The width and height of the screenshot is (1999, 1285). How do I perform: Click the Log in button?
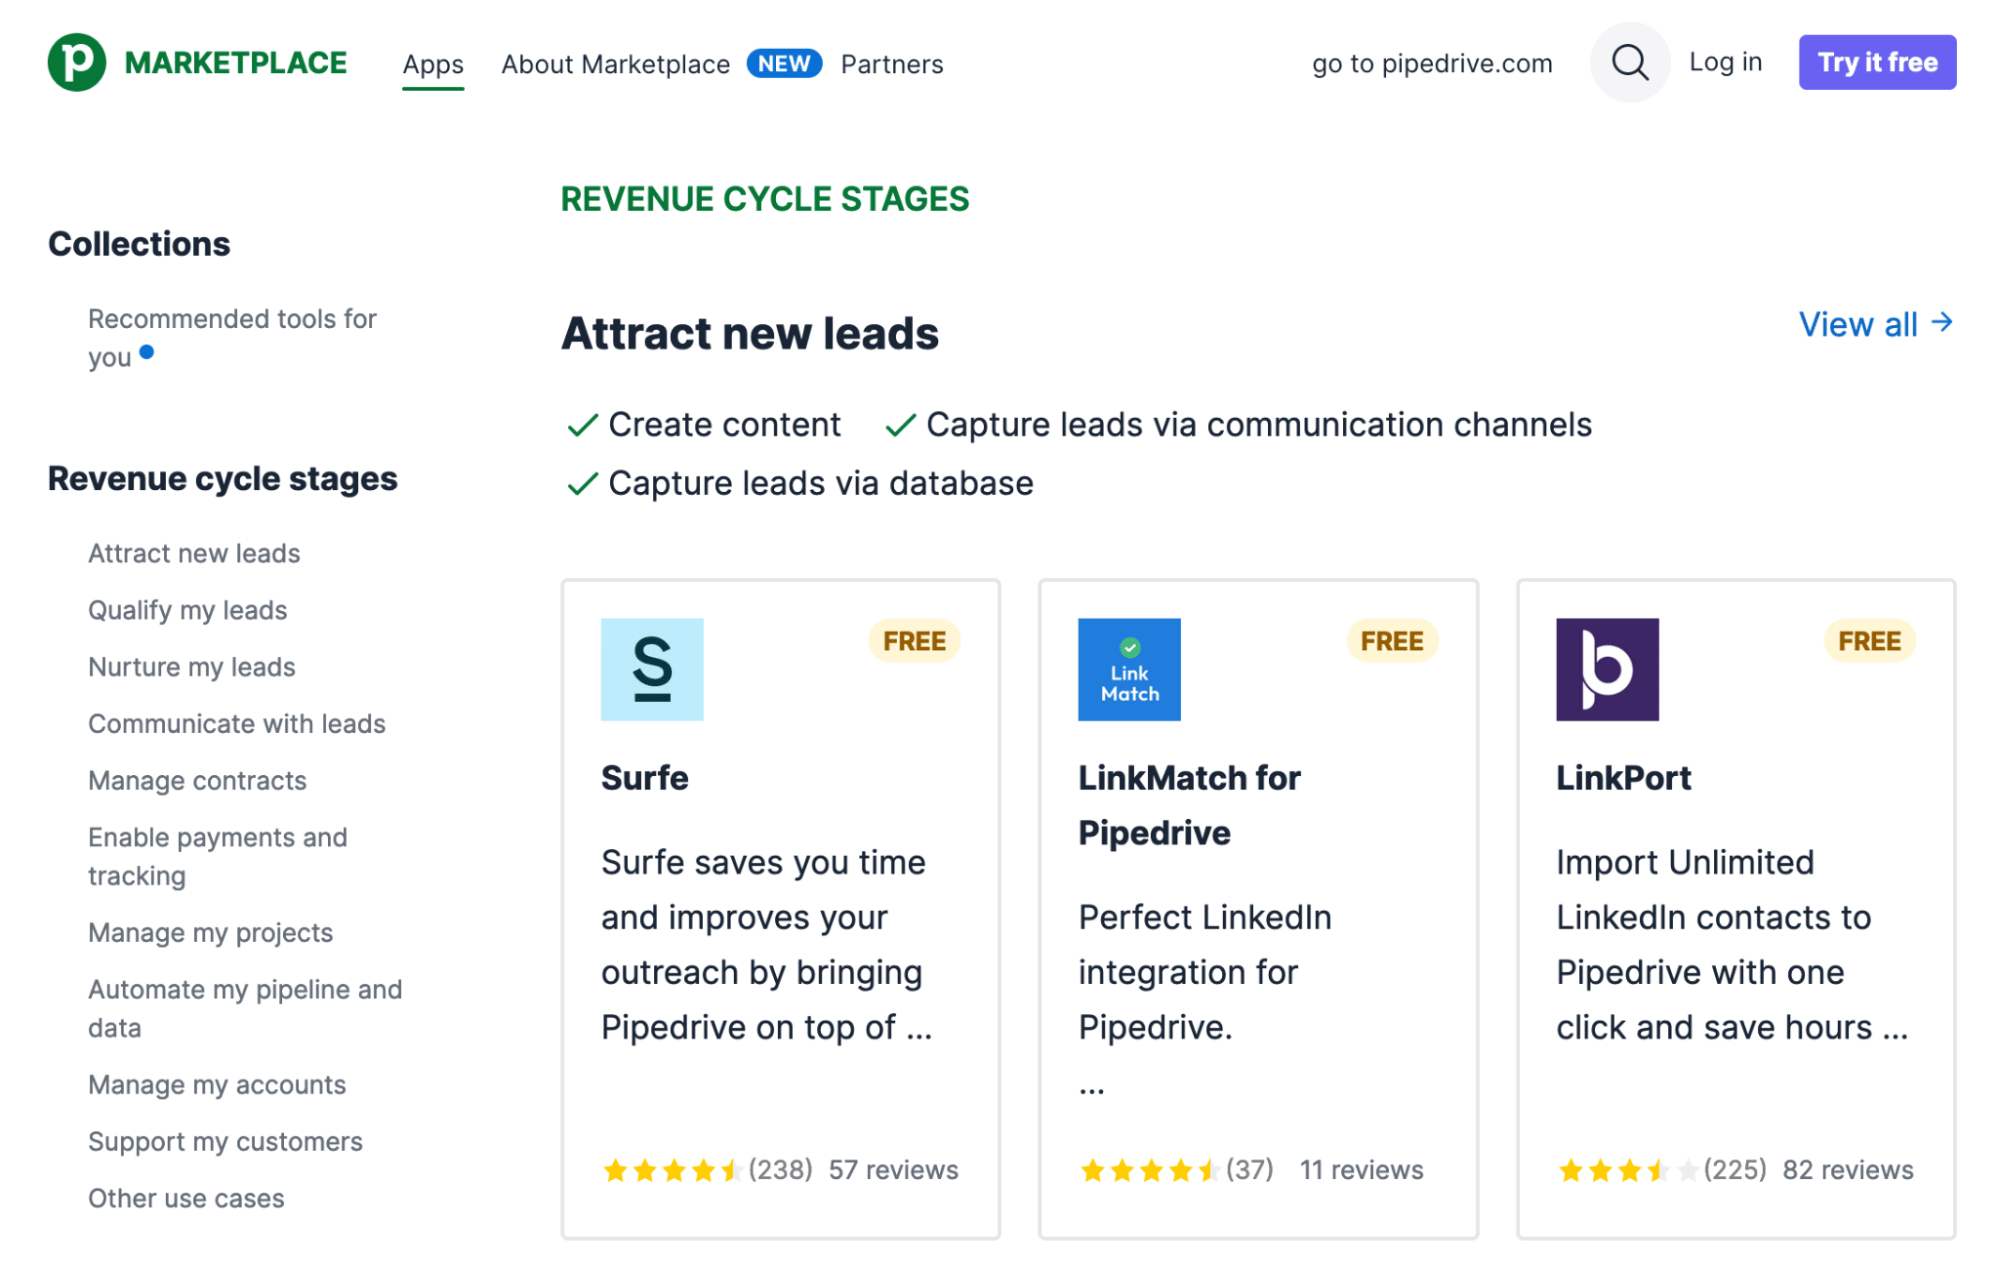(x=1727, y=63)
